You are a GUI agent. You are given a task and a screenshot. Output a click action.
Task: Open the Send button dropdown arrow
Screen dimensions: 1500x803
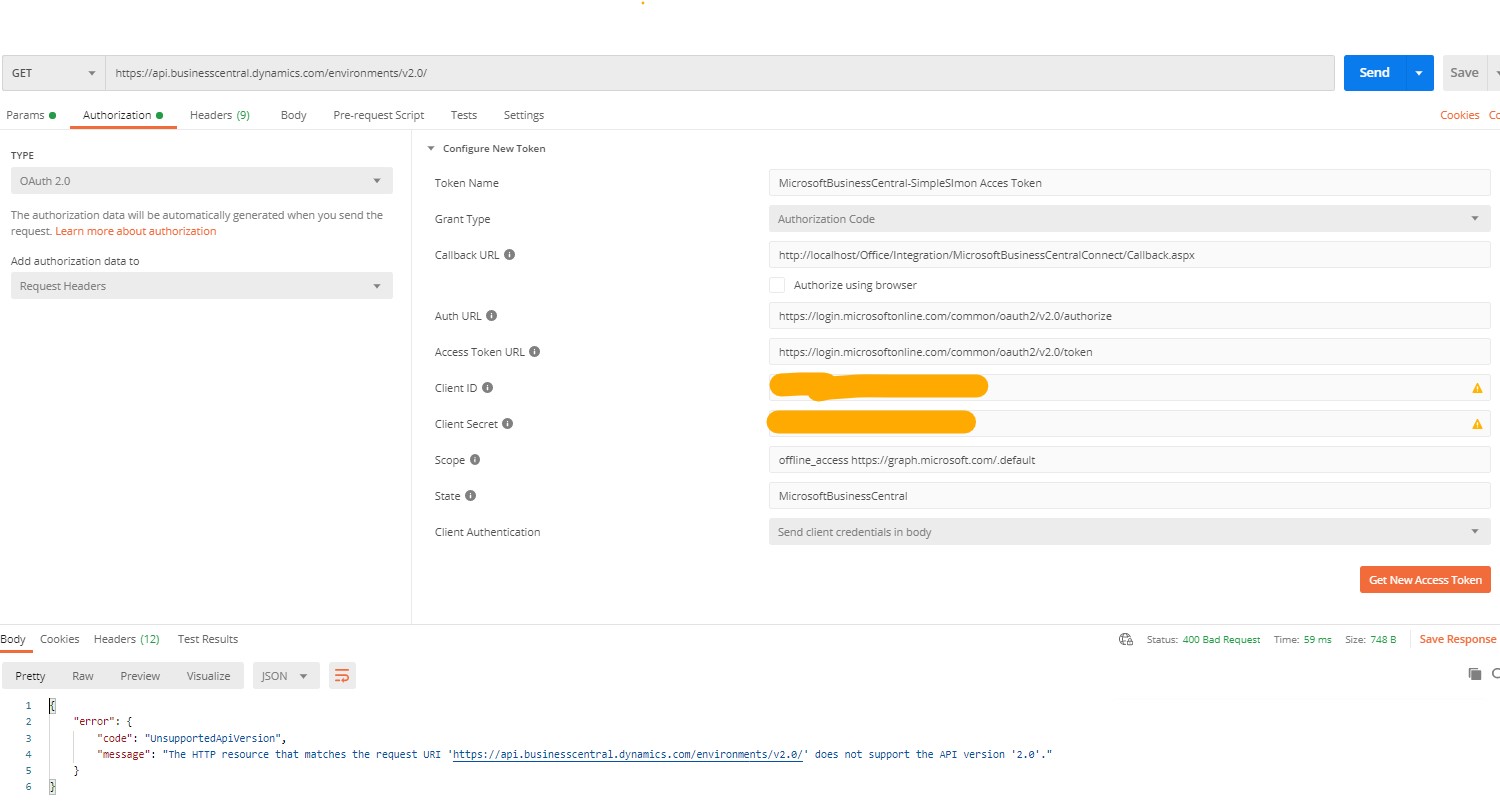pyautogui.click(x=1419, y=73)
